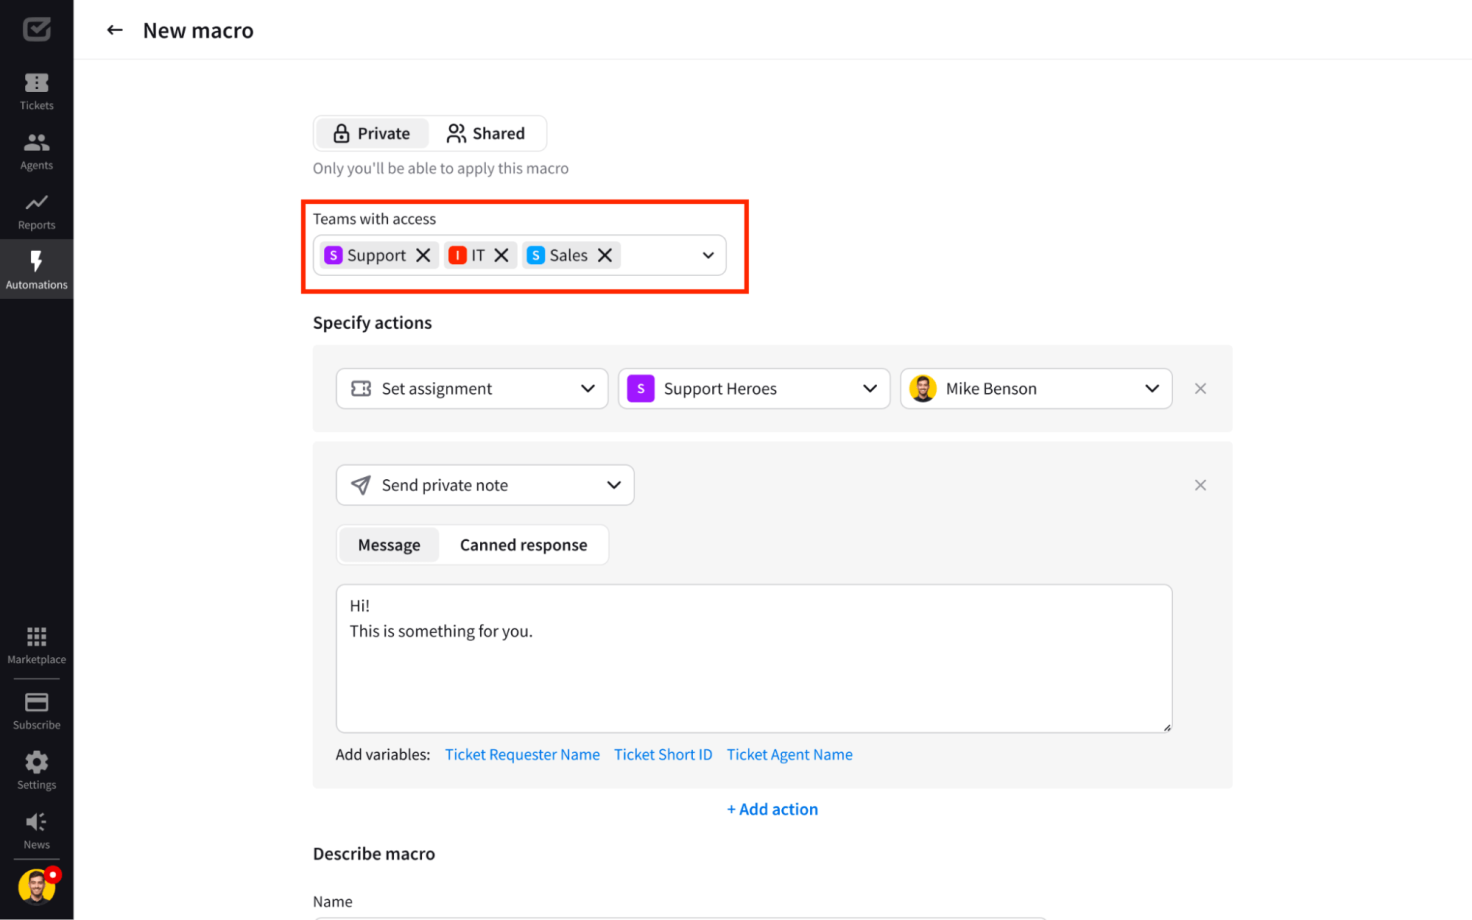Click the Teams with access label
The height and width of the screenshot is (920, 1472).
pyautogui.click(x=375, y=219)
